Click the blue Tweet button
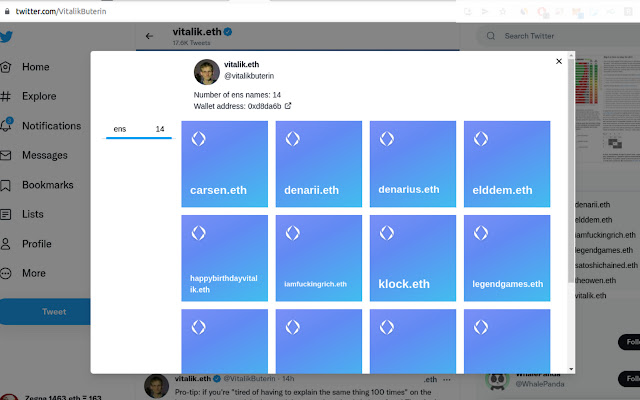The image size is (640, 400). point(45,312)
